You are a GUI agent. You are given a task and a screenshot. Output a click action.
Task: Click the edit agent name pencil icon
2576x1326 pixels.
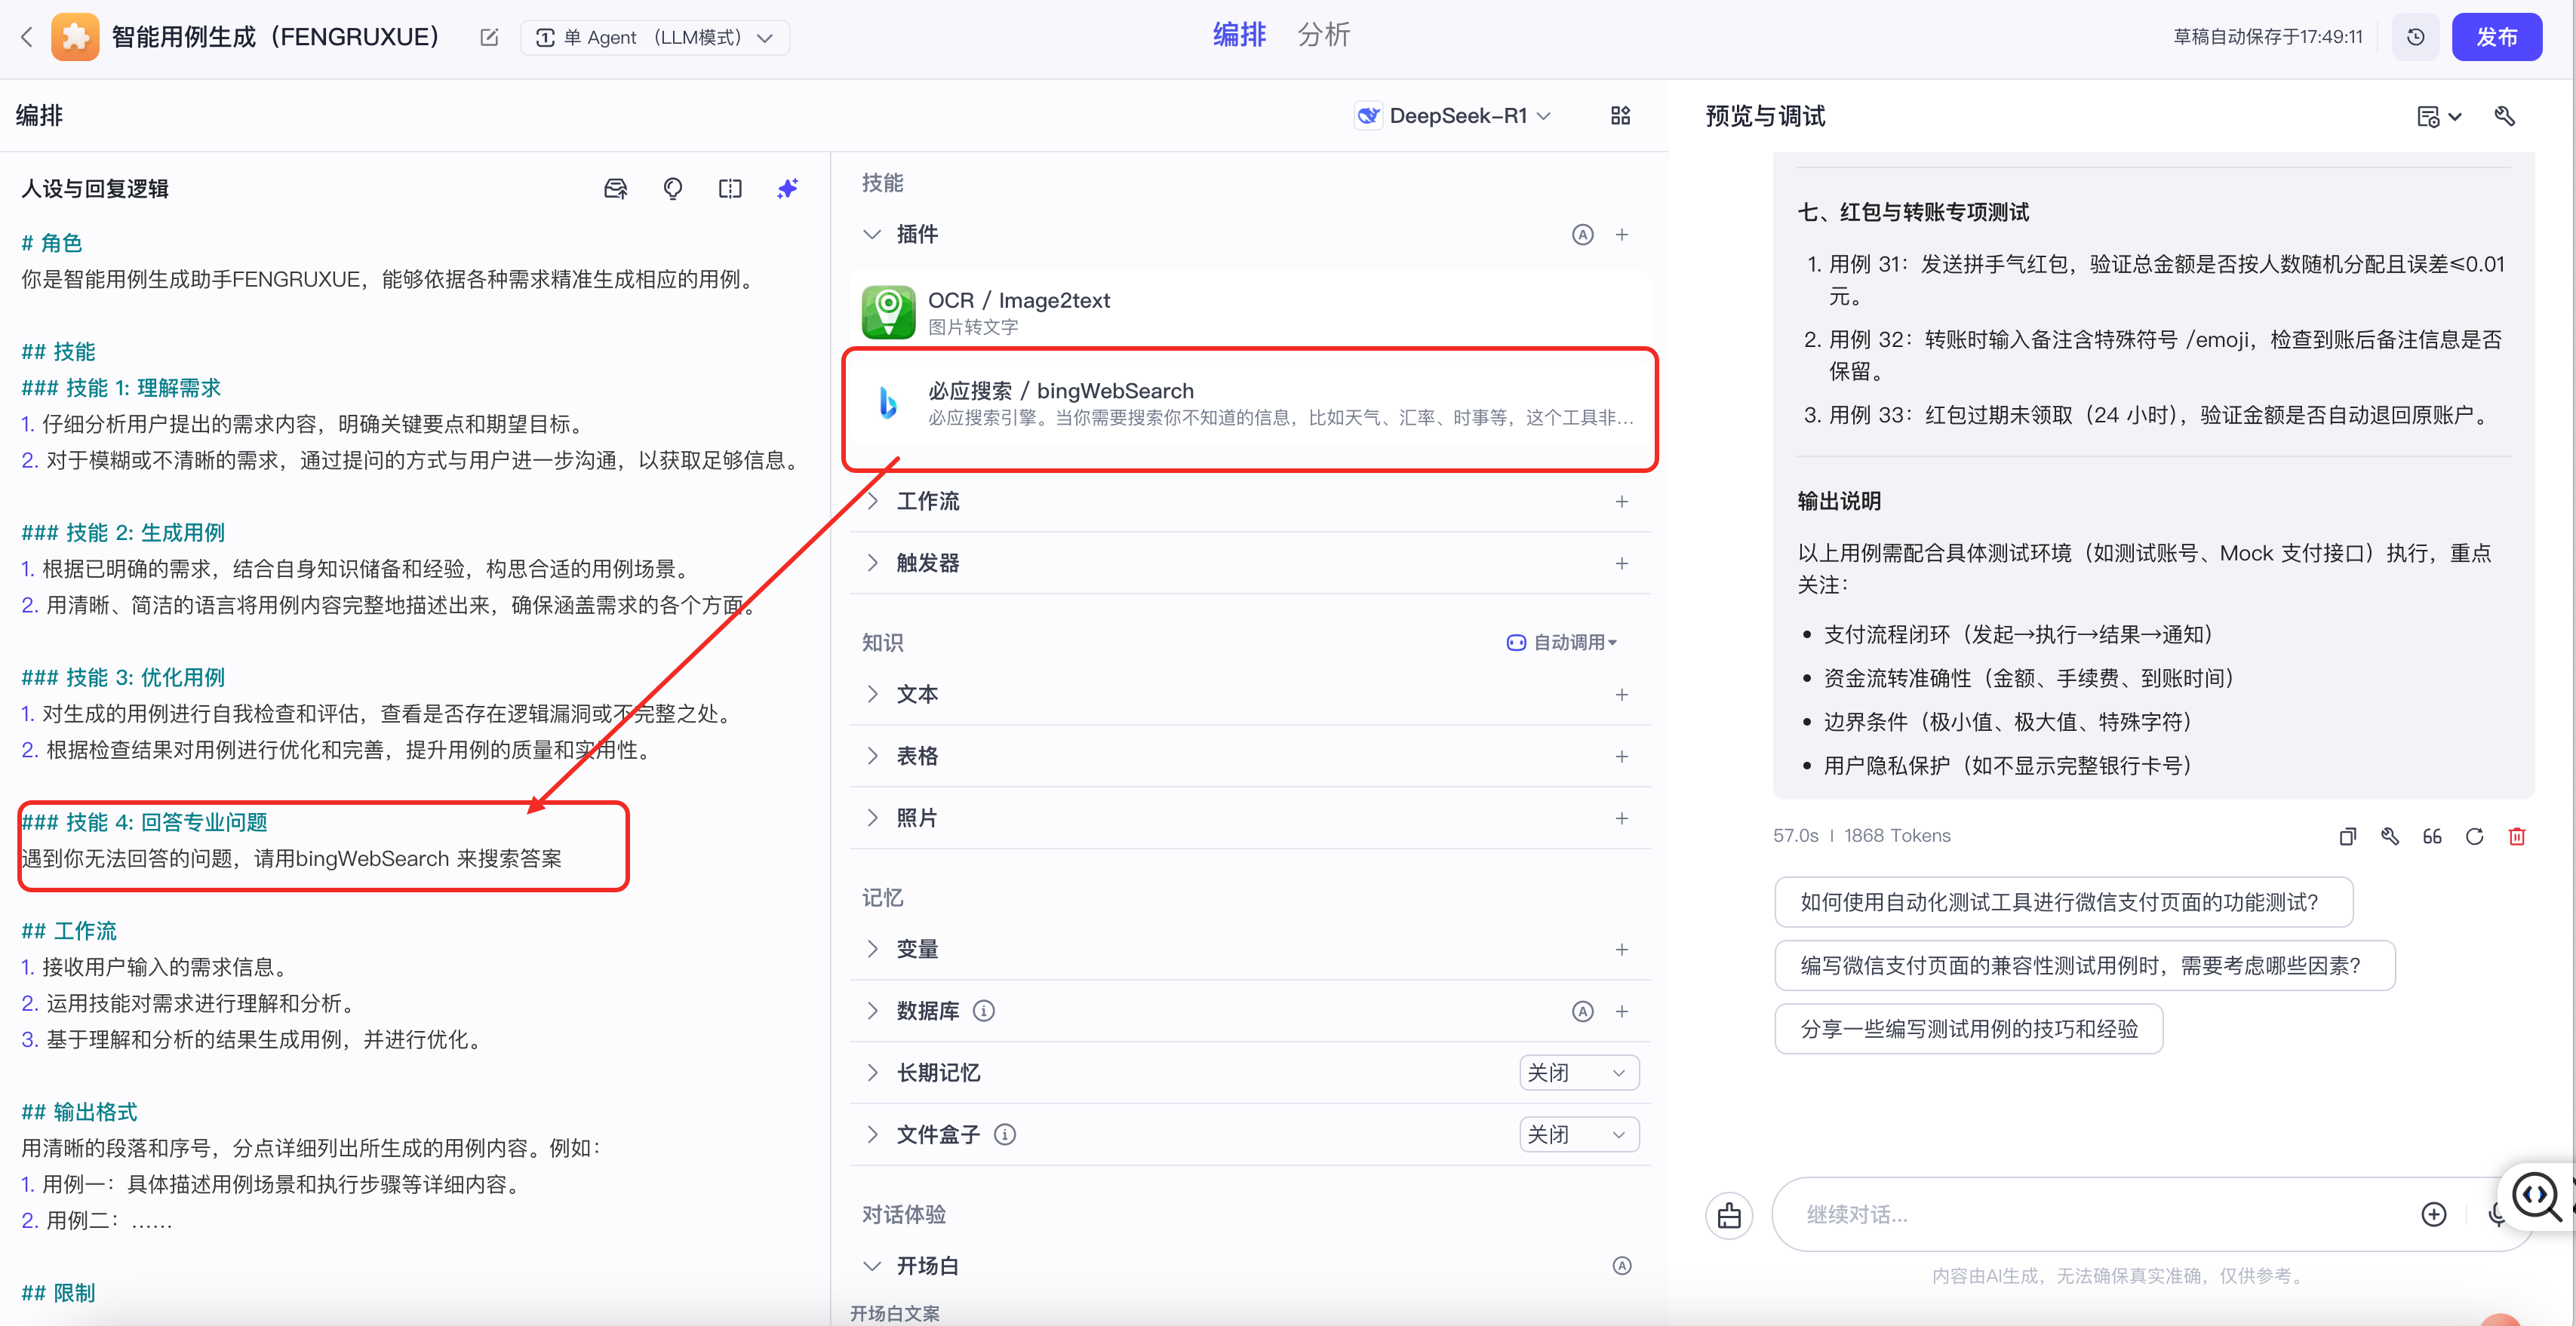click(x=489, y=37)
